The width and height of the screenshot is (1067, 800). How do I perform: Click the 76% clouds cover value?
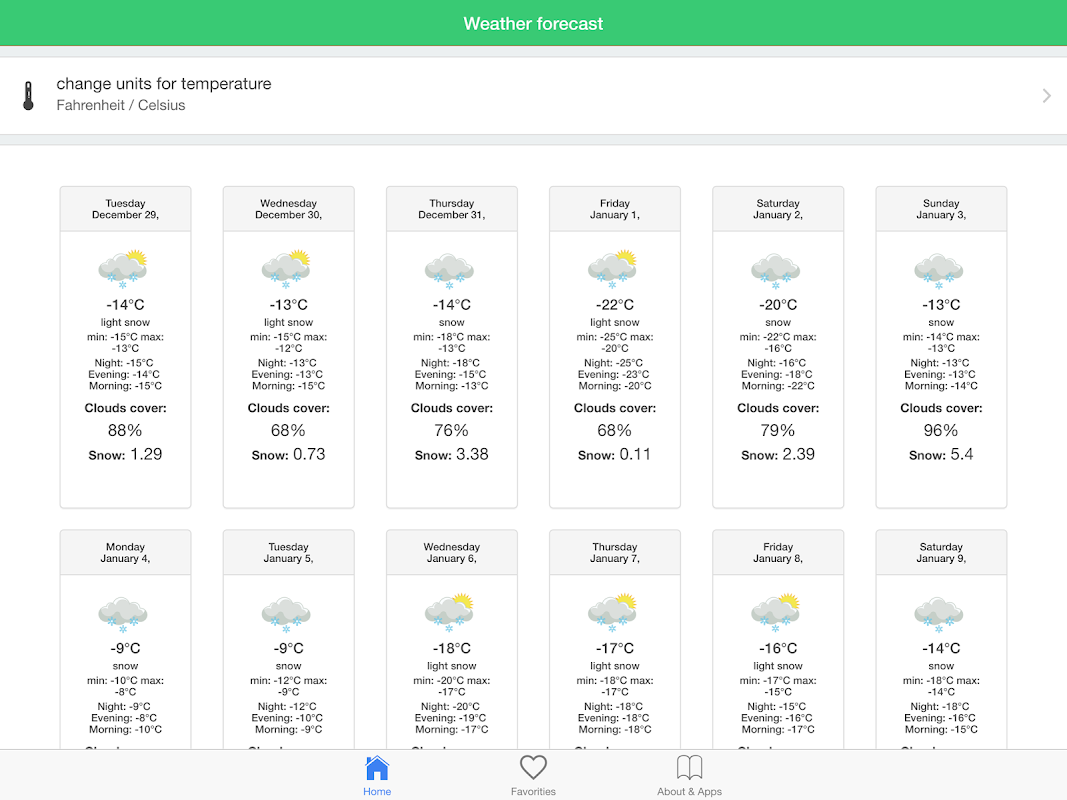[x=452, y=431]
